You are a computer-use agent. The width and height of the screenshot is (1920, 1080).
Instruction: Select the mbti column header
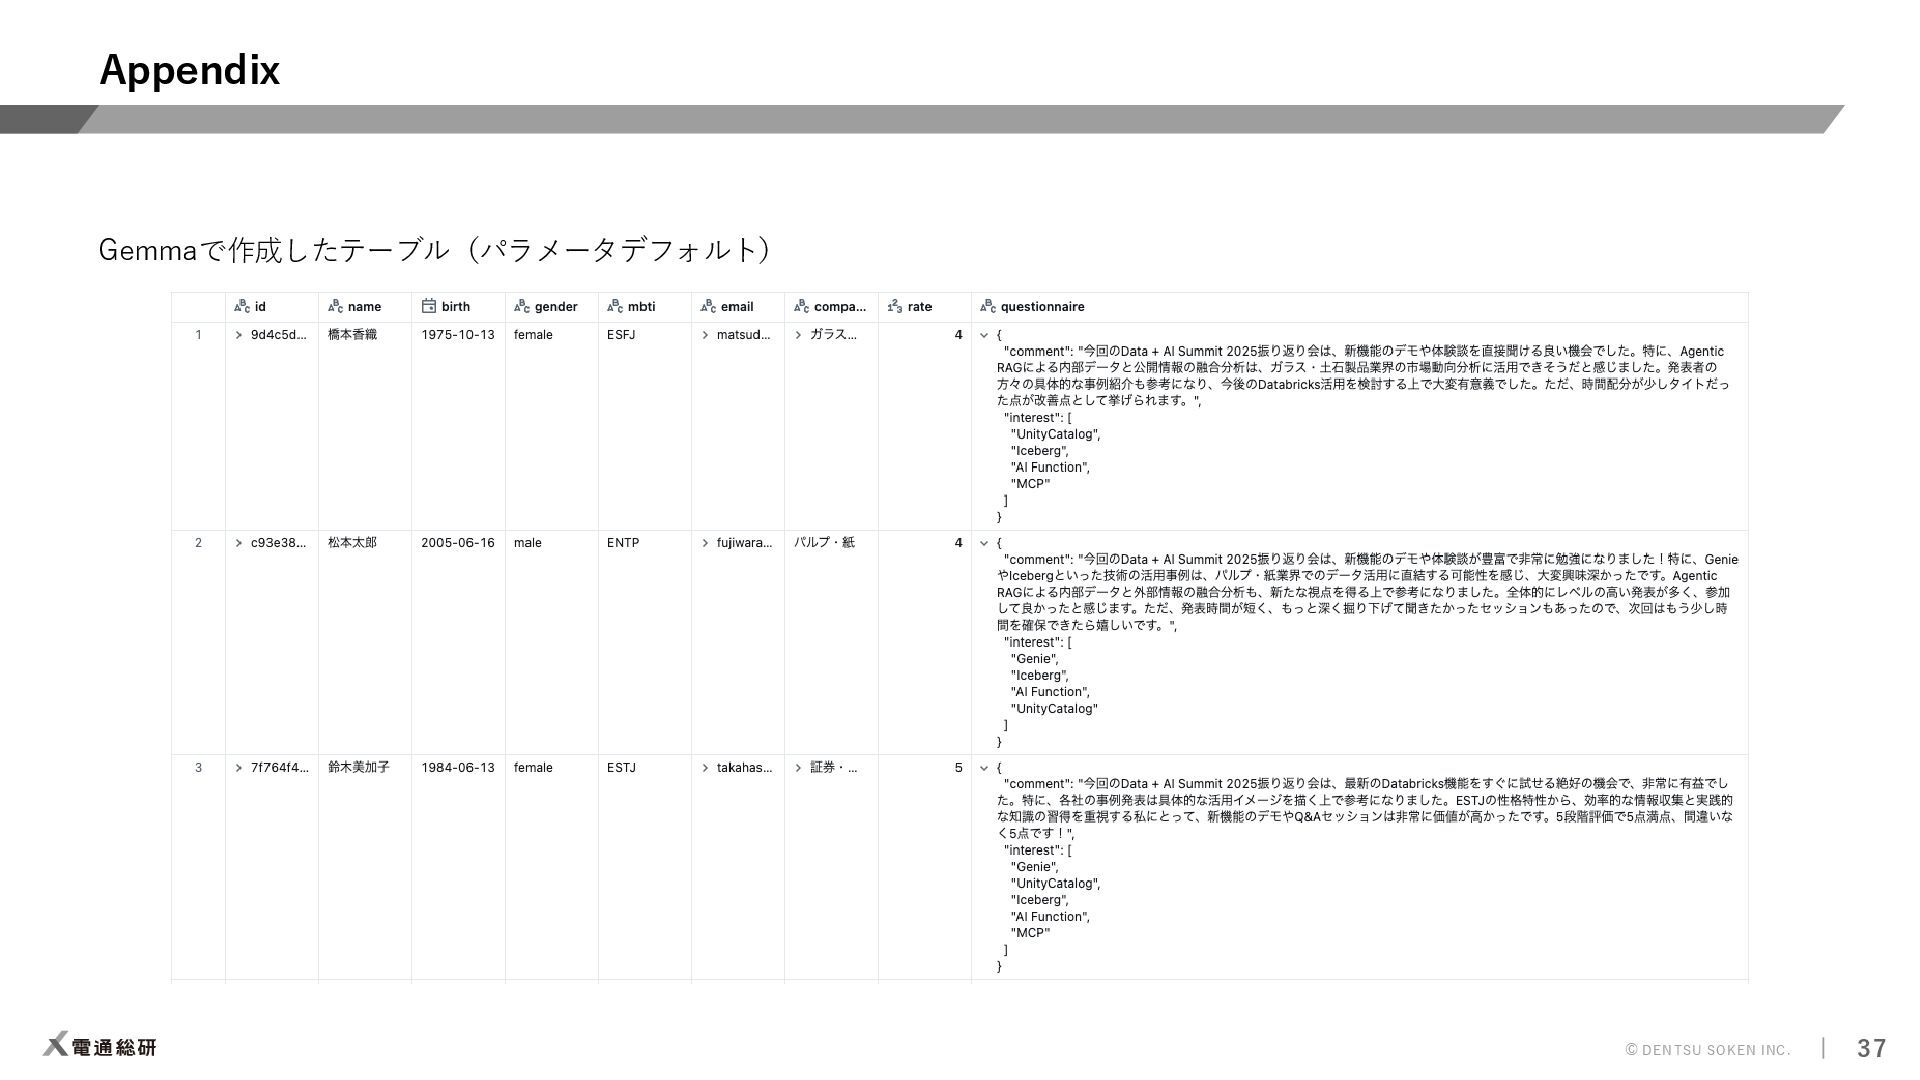645,307
